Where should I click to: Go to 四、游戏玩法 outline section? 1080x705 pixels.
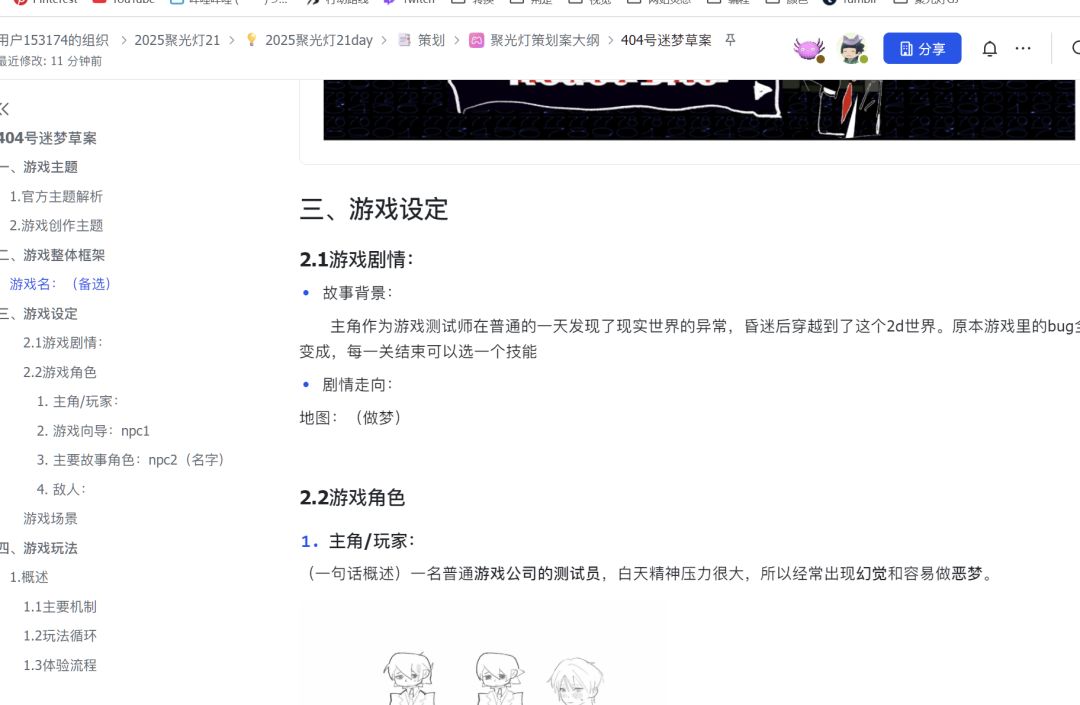pos(39,548)
